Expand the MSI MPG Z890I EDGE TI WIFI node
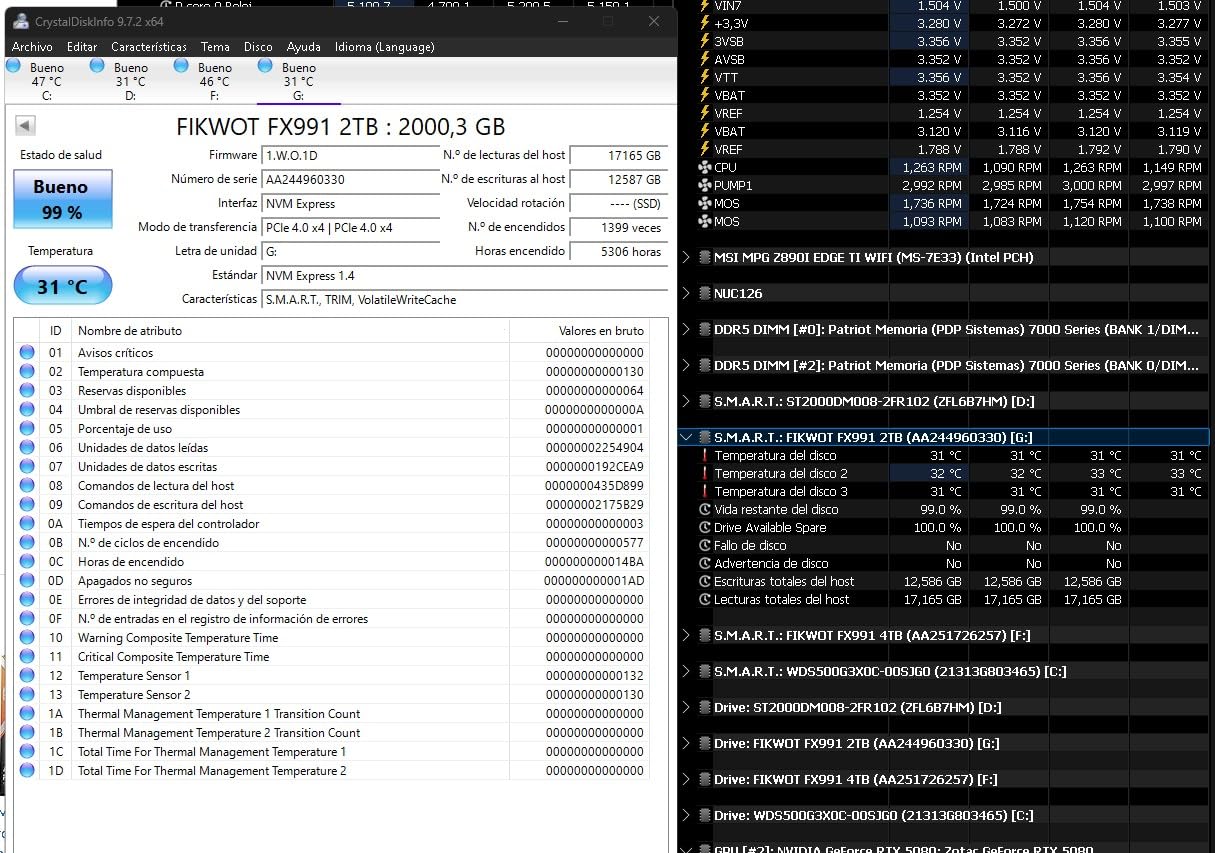1215x853 pixels. pyautogui.click(x=686, y=257)
